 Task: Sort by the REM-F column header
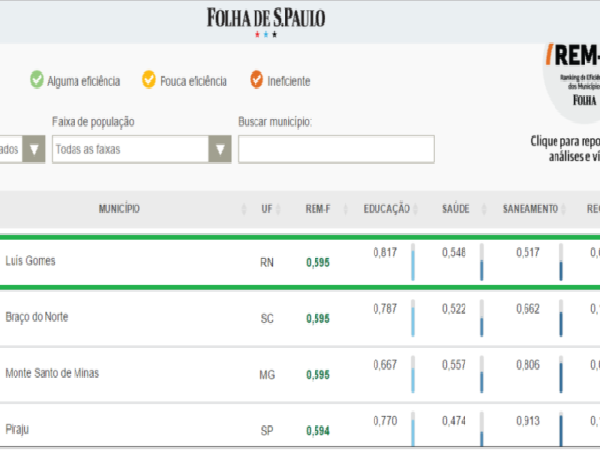click(x=318, y=209)
